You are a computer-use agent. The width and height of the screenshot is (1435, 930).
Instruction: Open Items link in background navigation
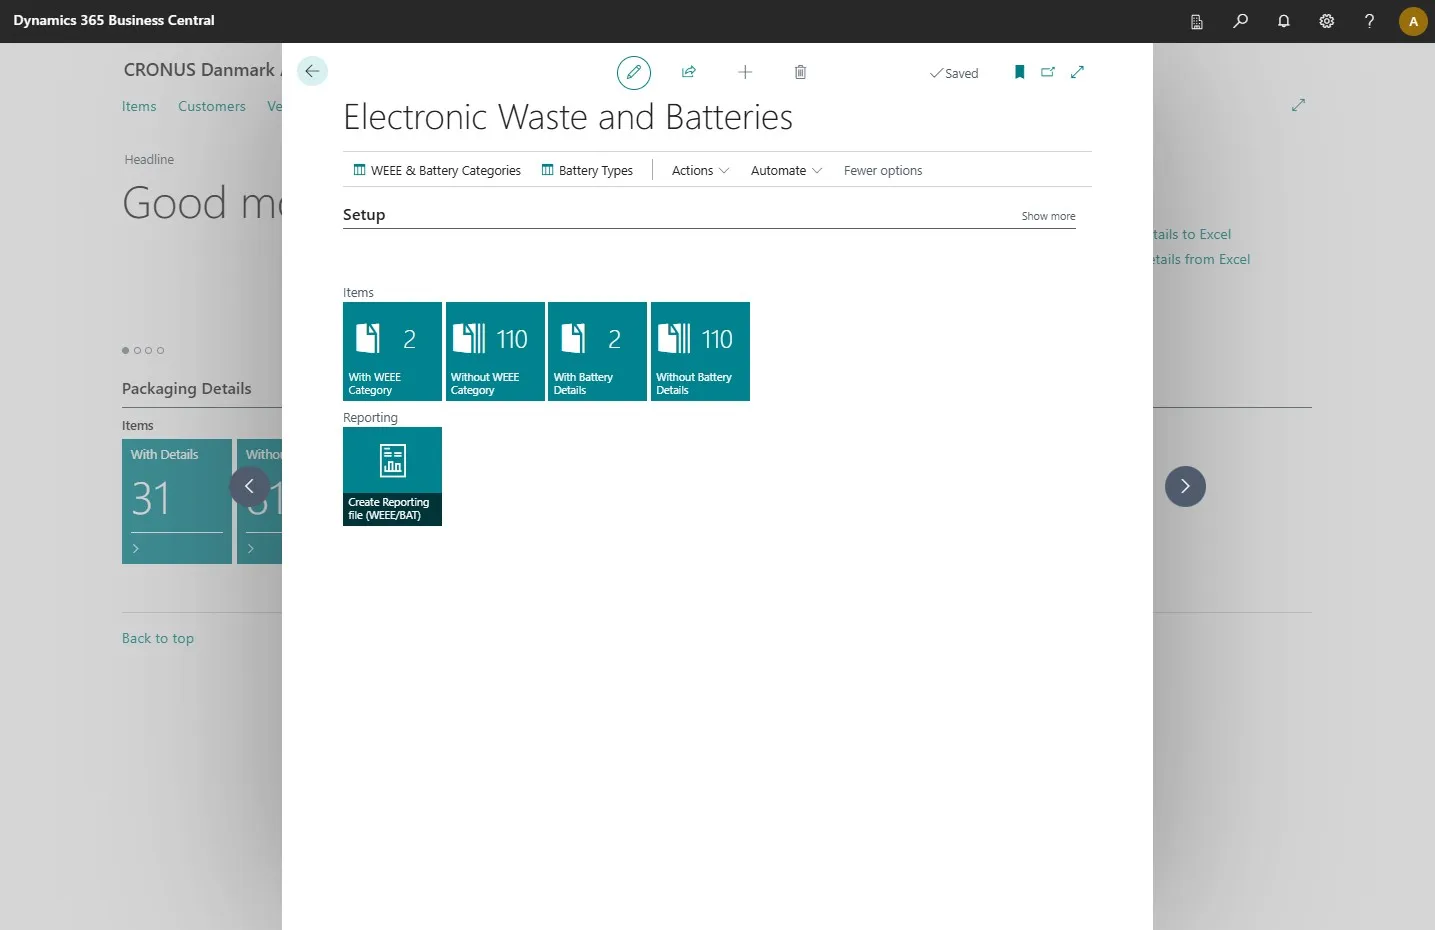pyautogui.click(x=139, y=106)
